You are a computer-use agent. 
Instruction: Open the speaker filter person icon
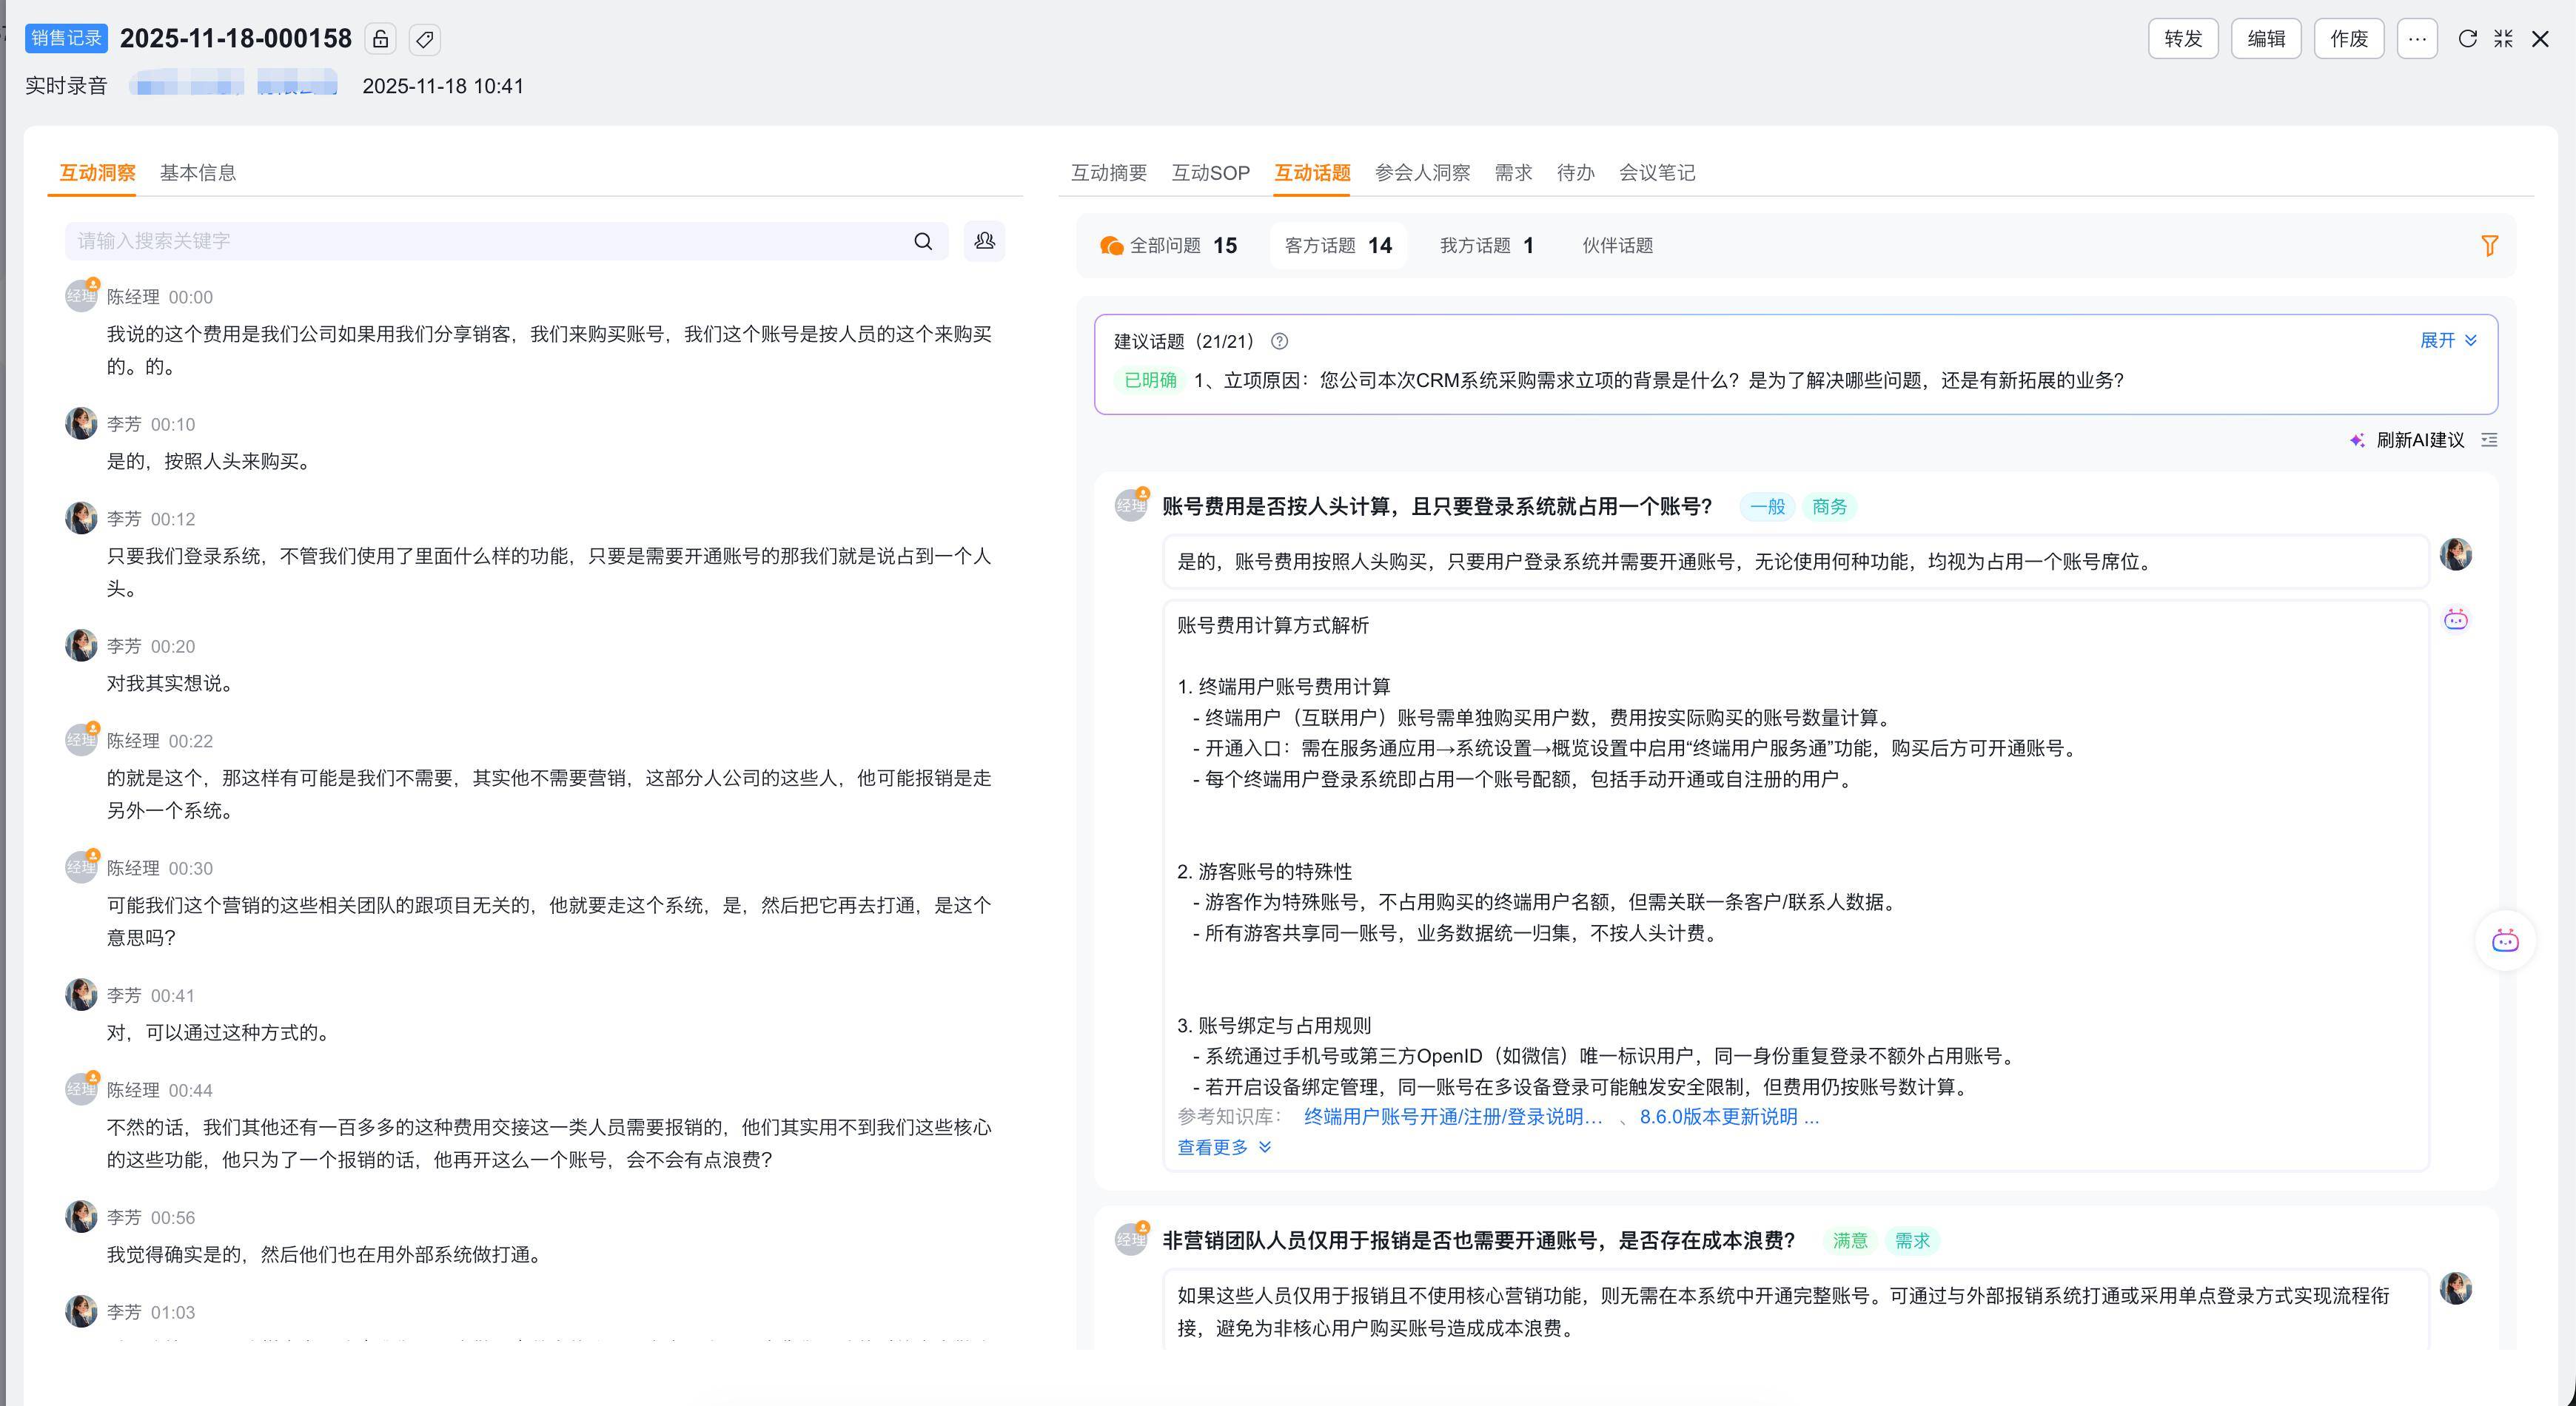pyautogui.click(x=984, y=241)
